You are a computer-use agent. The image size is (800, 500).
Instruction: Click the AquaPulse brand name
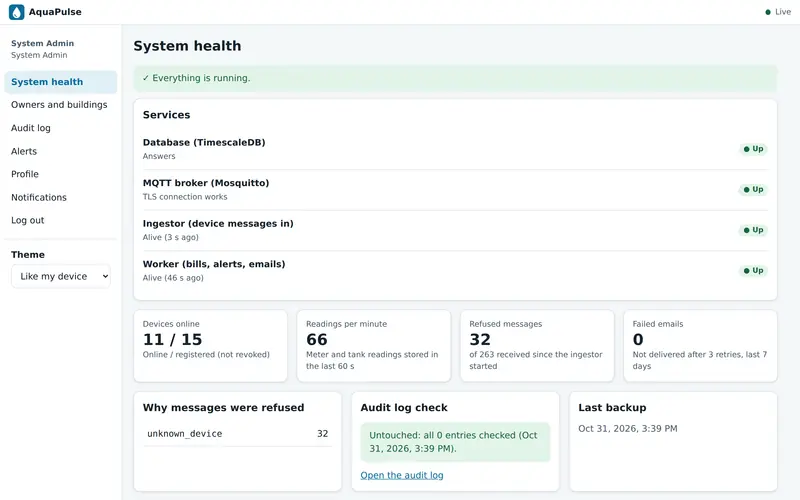pyautogui.click(x=55, y=12)
